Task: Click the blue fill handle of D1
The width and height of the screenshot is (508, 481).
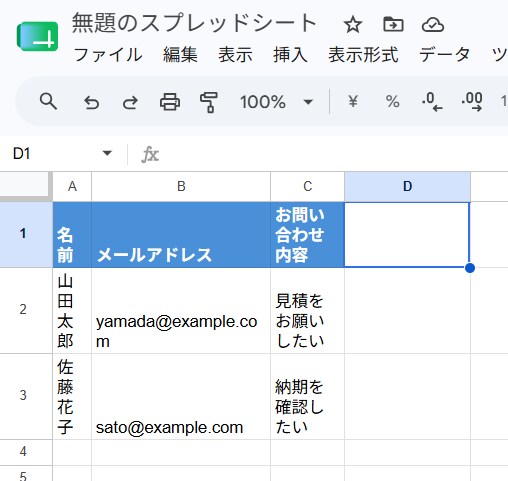Action: (x=470, y=268)
